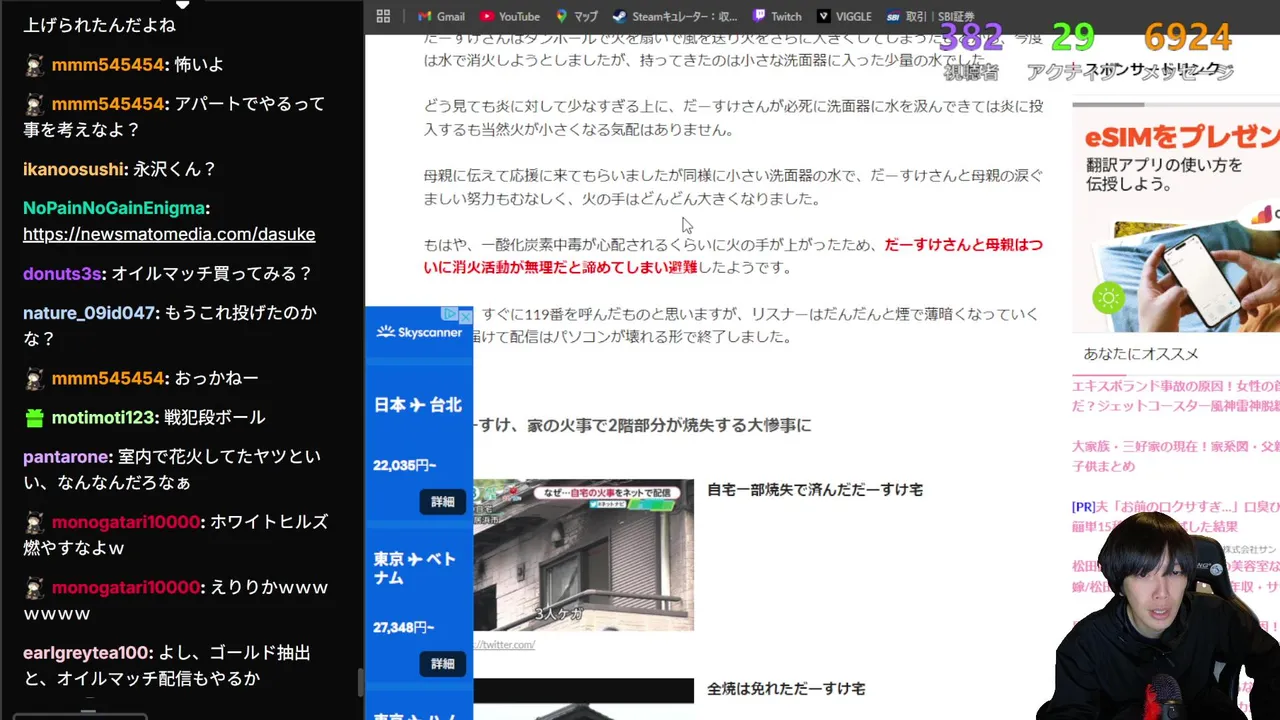Open the エキスポランド事故の原因 sidebar link
1280x720 pixels.
(1176, 396)
